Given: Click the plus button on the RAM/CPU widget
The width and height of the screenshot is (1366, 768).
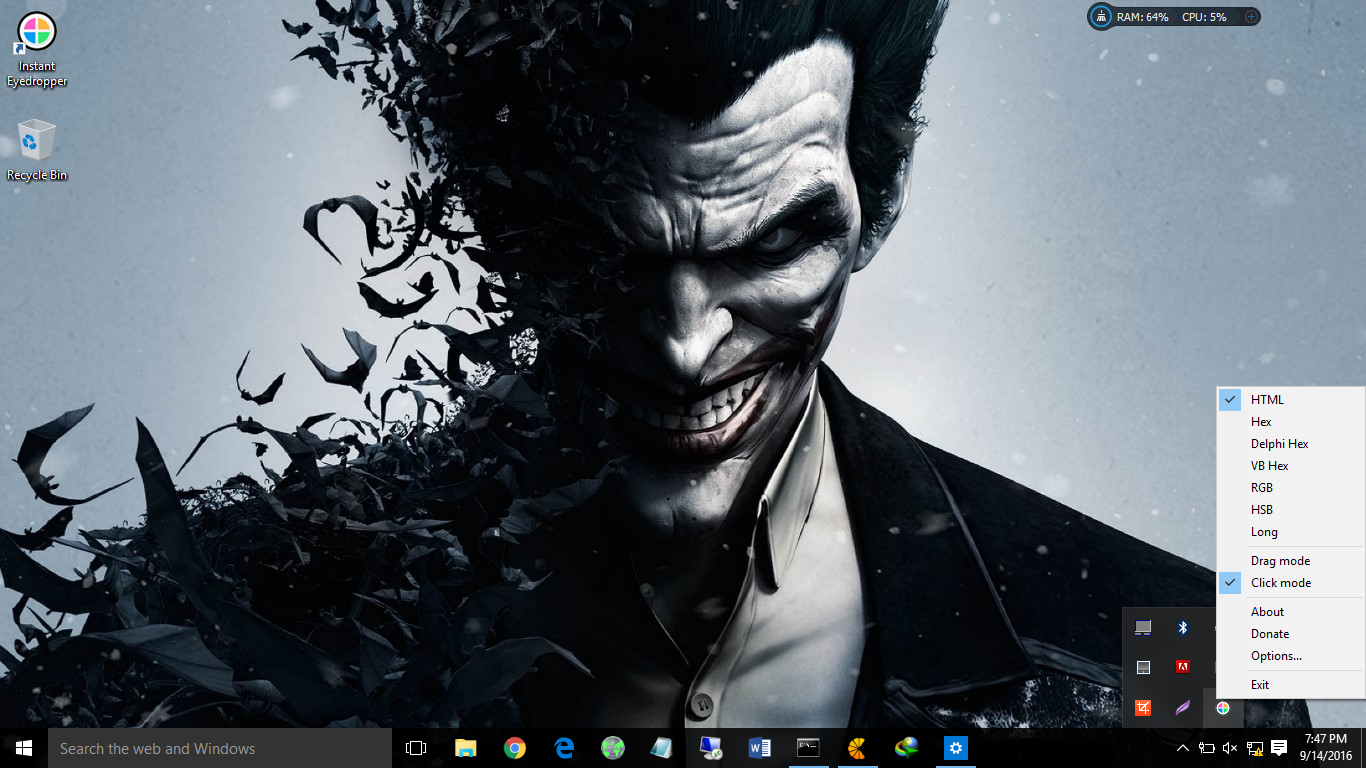Looking at the screenshot, I should (1250, 17).
